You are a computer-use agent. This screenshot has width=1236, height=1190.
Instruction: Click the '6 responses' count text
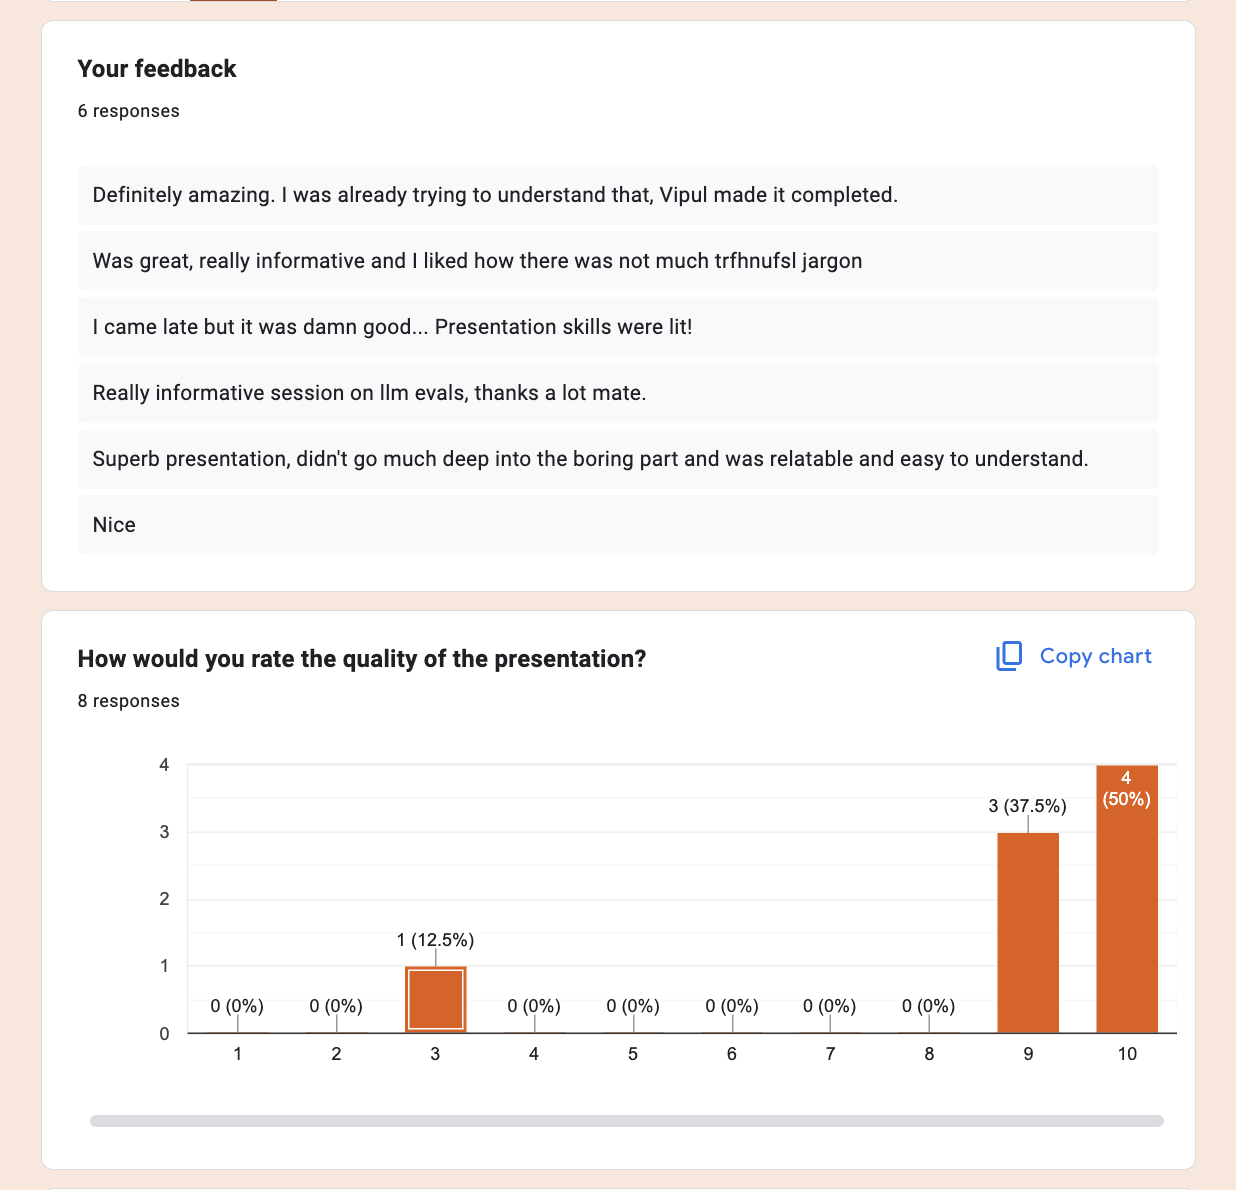[x=129, y=111]
